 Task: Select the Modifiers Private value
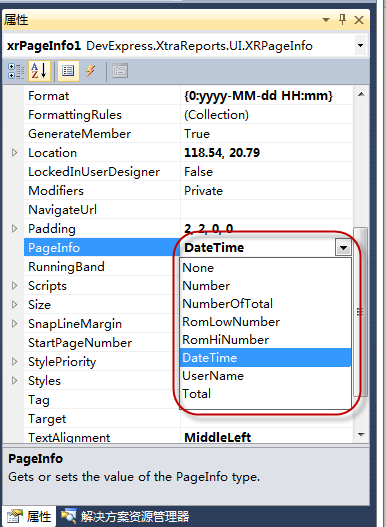tap(266, 191)
